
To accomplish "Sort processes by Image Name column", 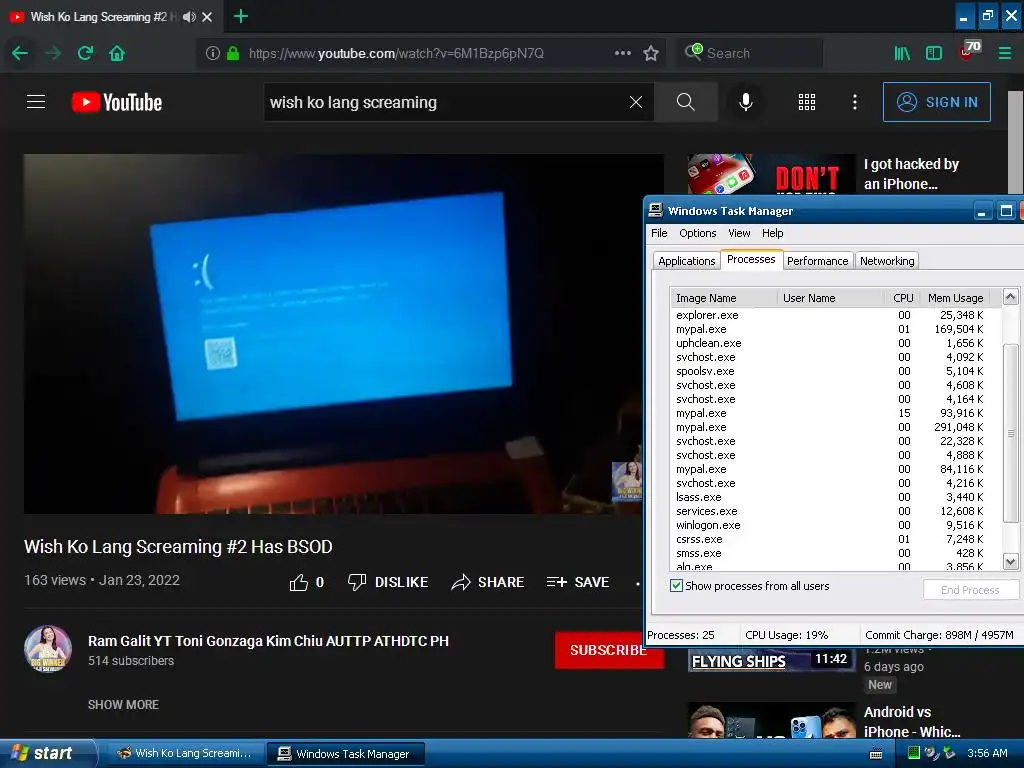I will click(724, 298).
